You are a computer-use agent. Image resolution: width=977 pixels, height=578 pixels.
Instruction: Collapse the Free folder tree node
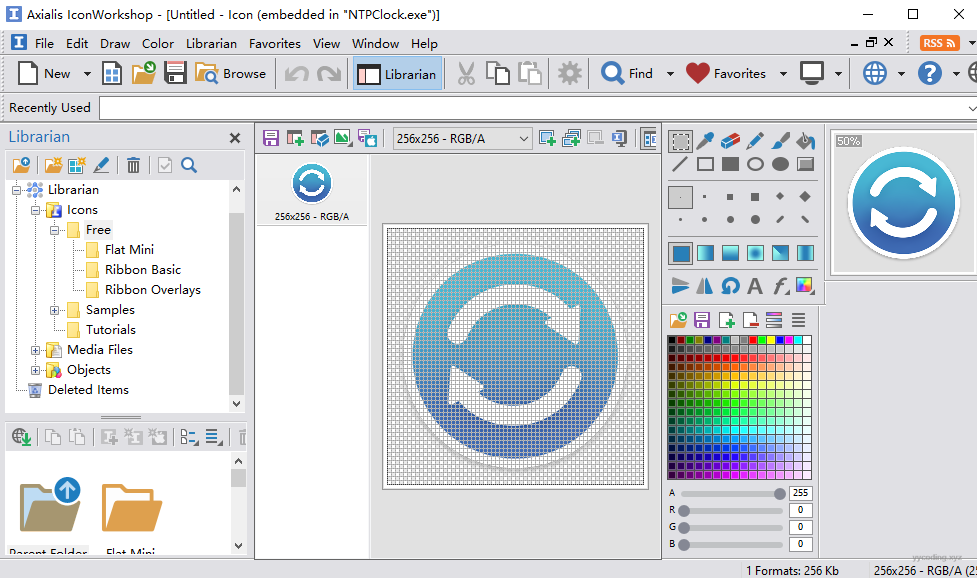click(55, 230)
